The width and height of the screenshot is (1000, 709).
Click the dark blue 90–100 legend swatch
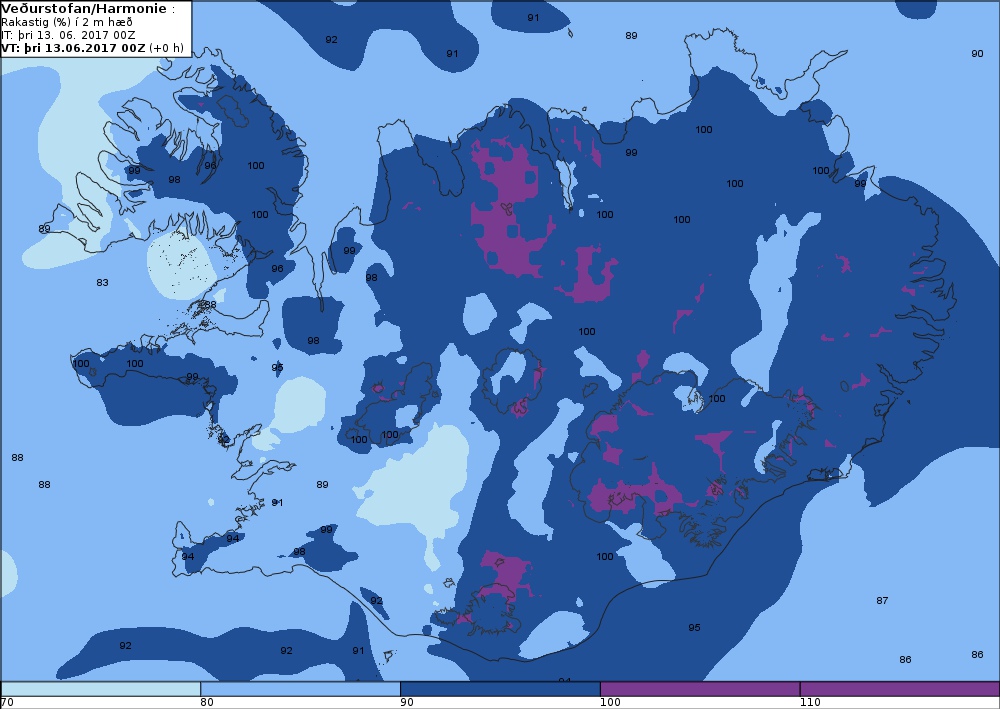tap(500, 689)
